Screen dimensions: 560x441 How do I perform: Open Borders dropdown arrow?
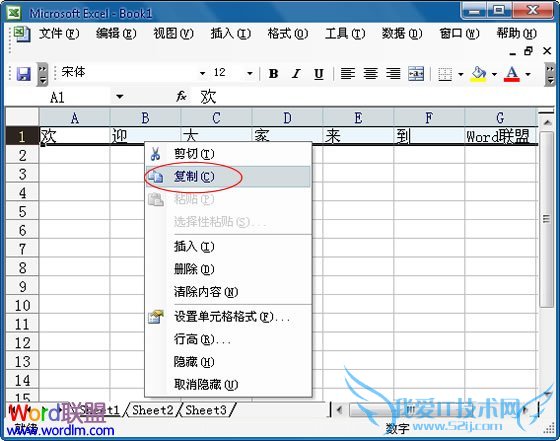tap(461, 74)
